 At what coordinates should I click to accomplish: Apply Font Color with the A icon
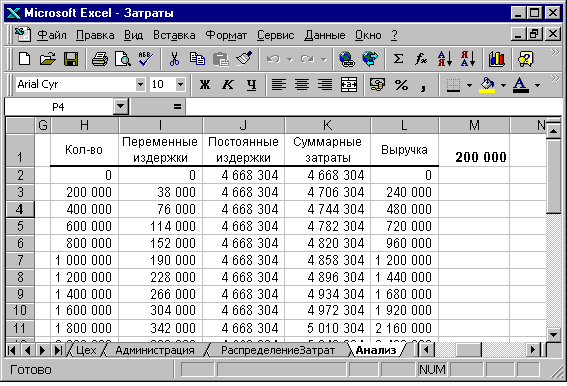(520, 85)
